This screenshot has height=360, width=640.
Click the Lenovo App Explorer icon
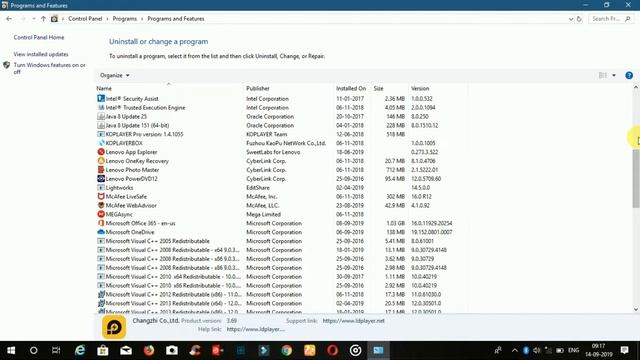101,152
